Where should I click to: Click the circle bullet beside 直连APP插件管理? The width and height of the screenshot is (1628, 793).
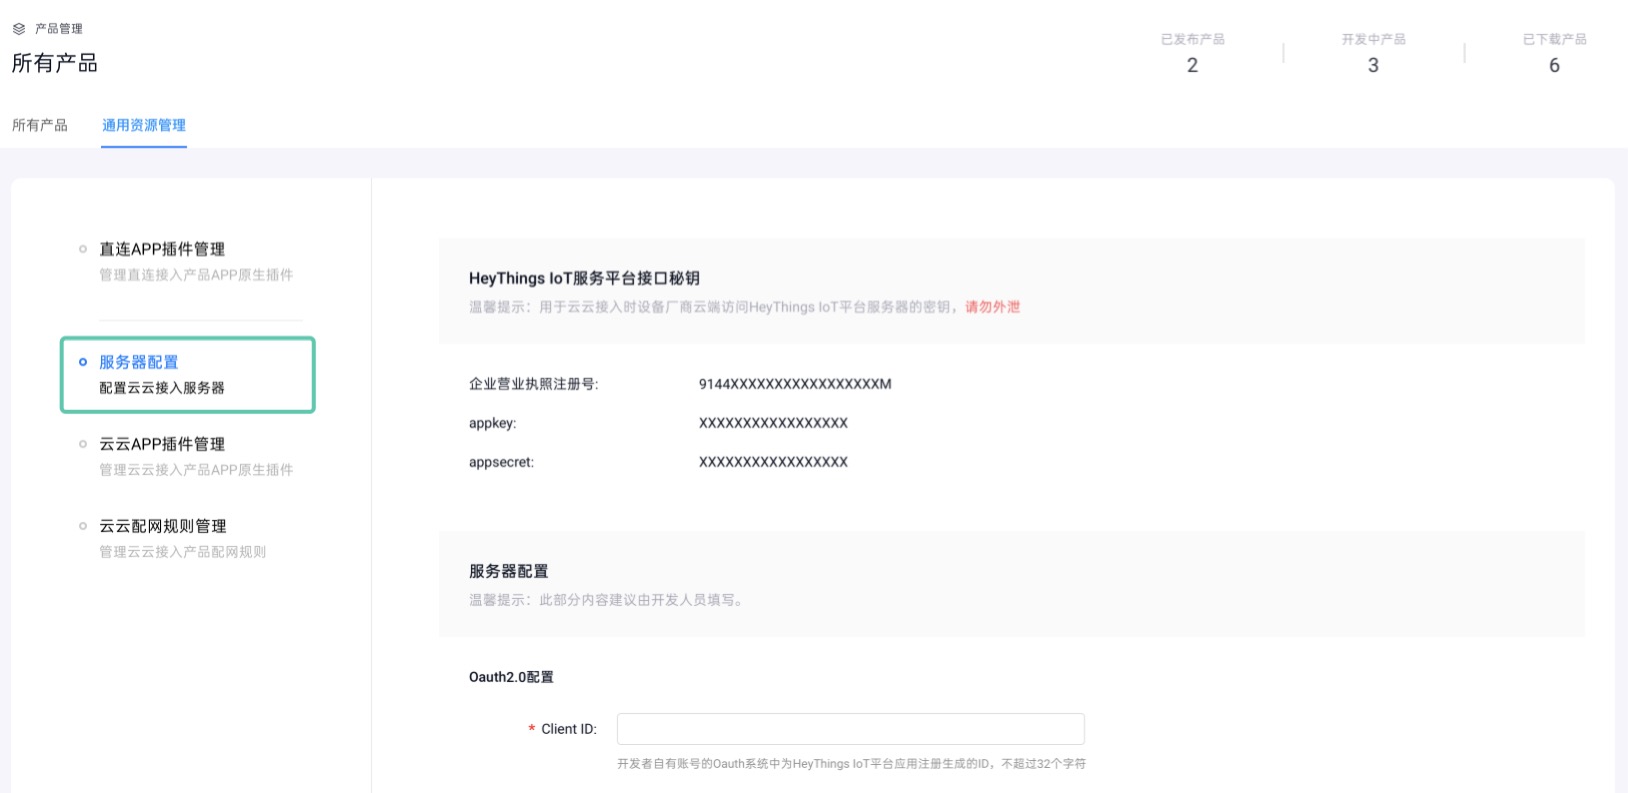[x=83, y=249]
